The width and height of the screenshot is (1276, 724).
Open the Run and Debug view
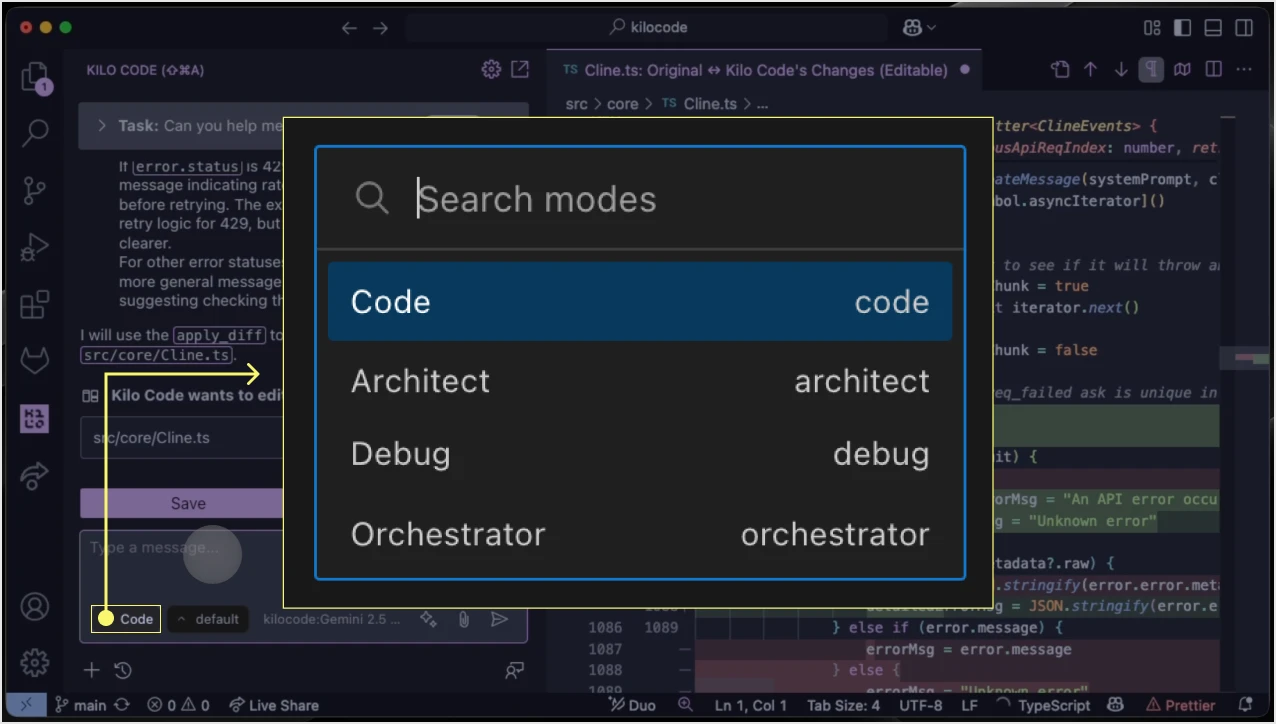point(35,246)
